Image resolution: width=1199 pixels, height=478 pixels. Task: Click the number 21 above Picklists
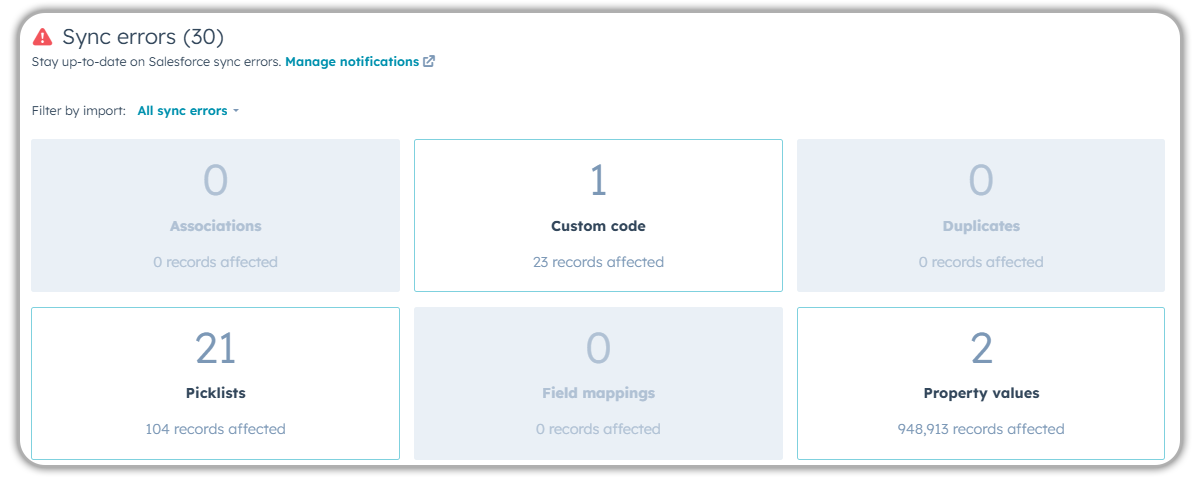[x=215, y=348]
